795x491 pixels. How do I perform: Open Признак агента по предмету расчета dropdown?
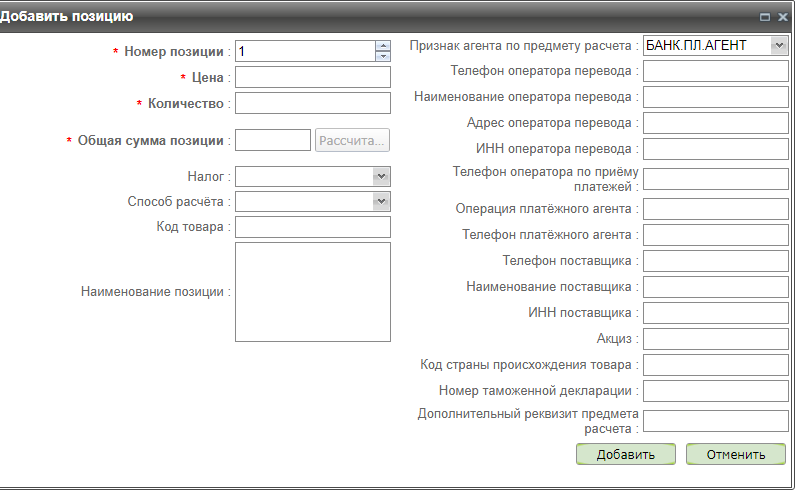(778, 46)
